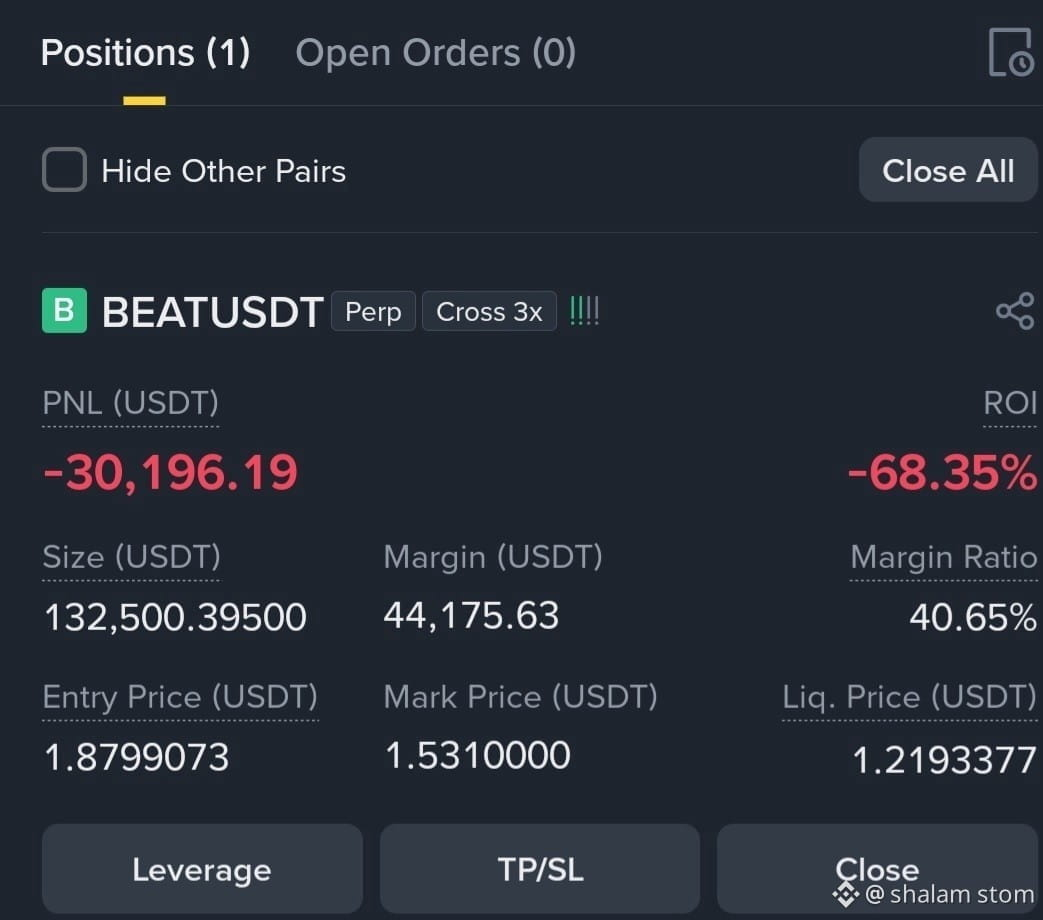Tap the Close All button
Image resolution: width=1043 pixels, height=920 pixels.
pos(948,170)
